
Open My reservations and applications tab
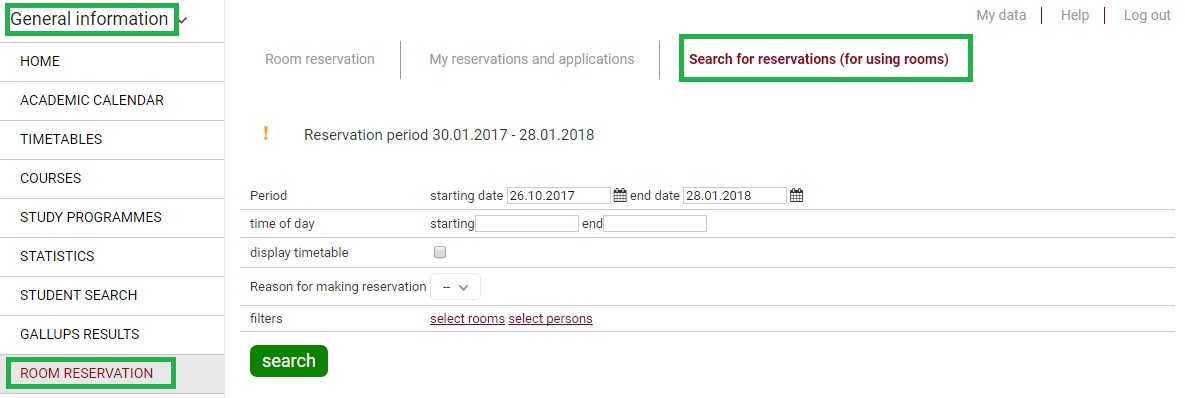click(532, 59)
